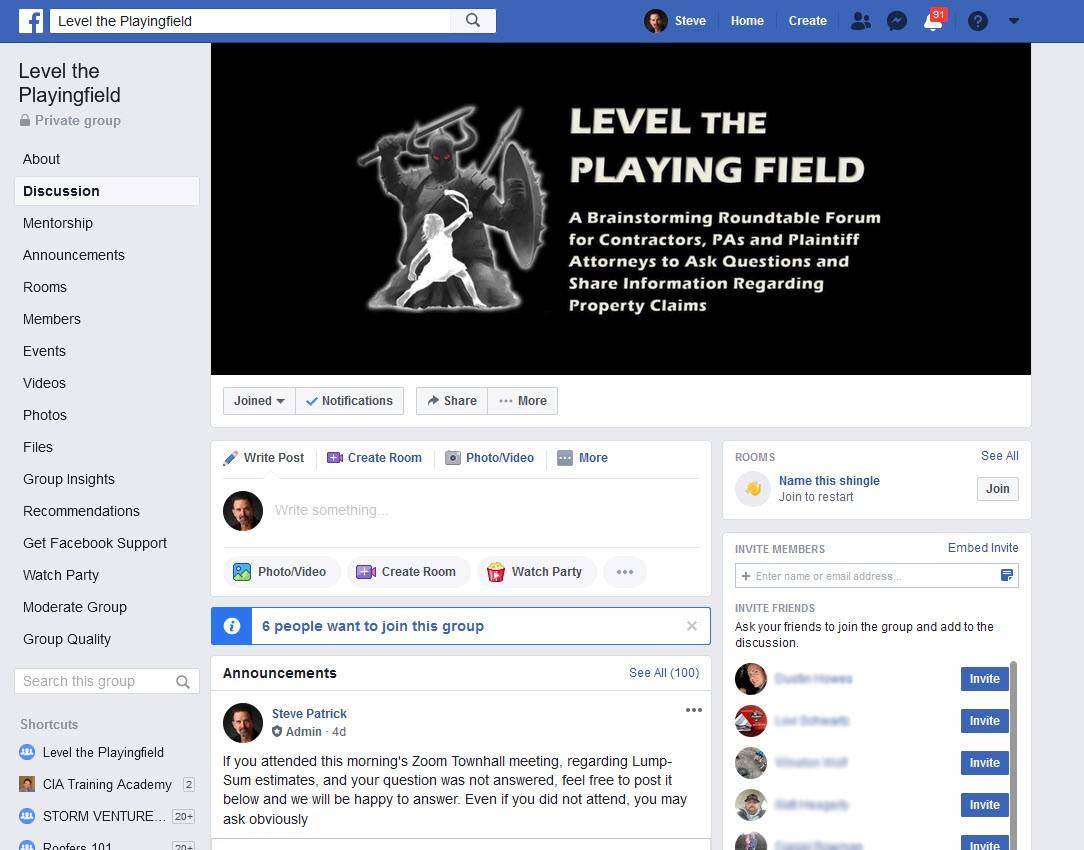
Task: Open Events in the sidebar
Action: click(x=44, y=351)
